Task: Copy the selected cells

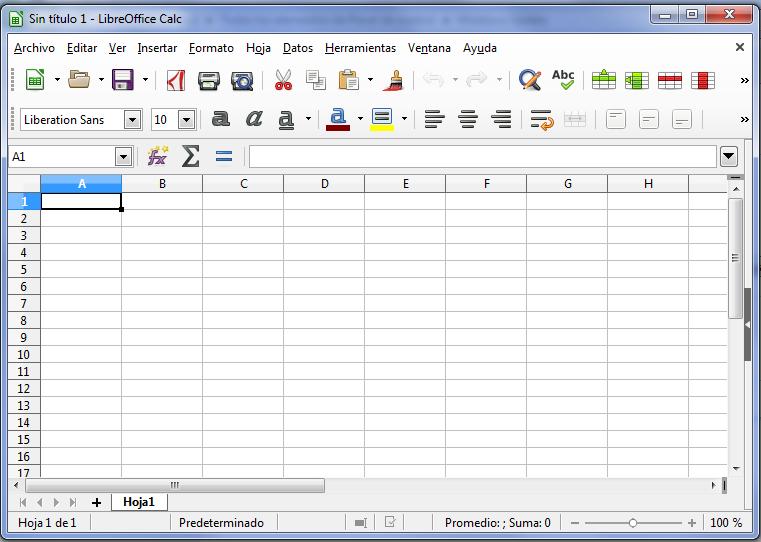Action: [x=316, y=80]
